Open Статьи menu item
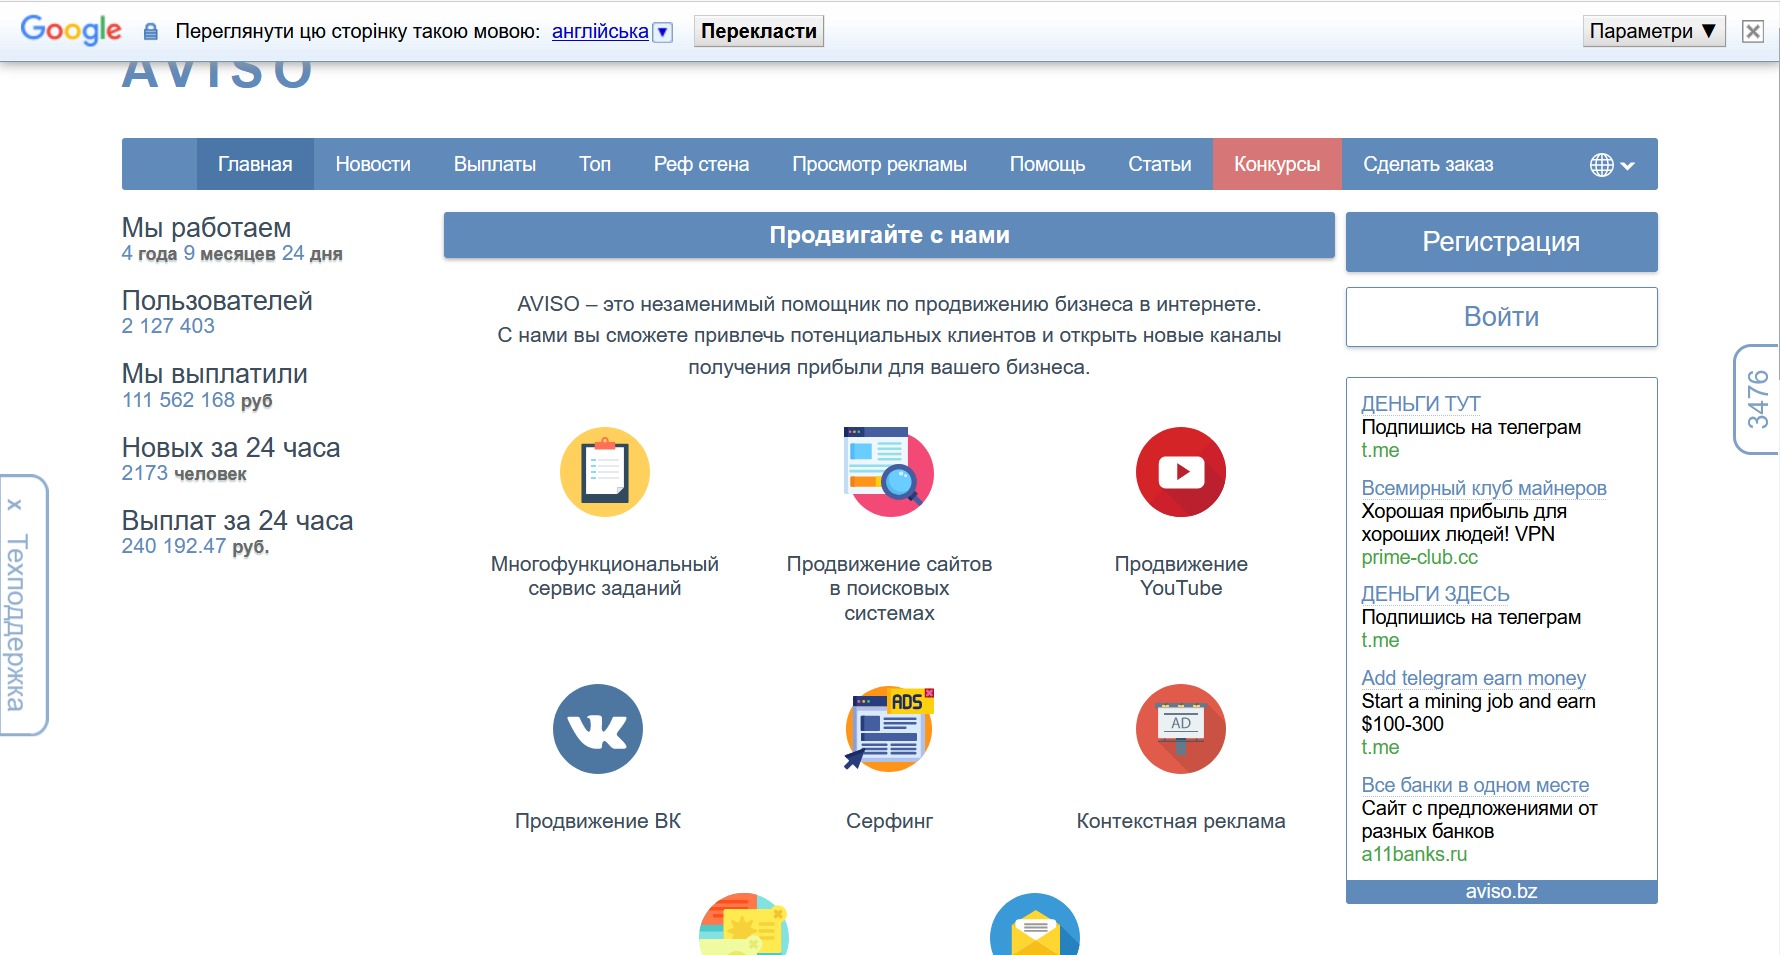Screen dimensions: 1780x955 (1160, 164)
